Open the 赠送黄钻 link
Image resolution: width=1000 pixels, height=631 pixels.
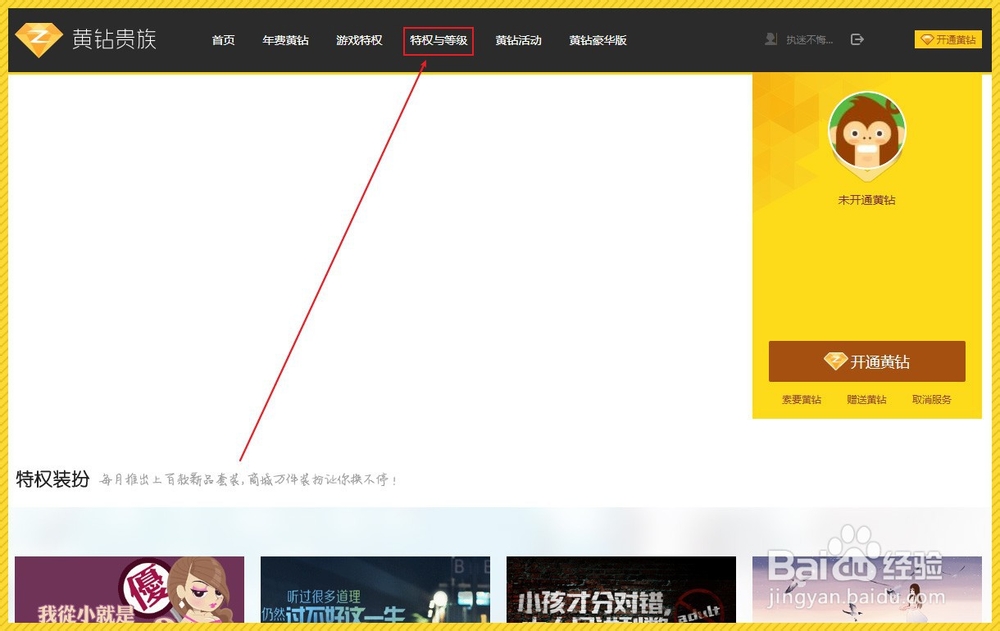[x=867, y=400]
